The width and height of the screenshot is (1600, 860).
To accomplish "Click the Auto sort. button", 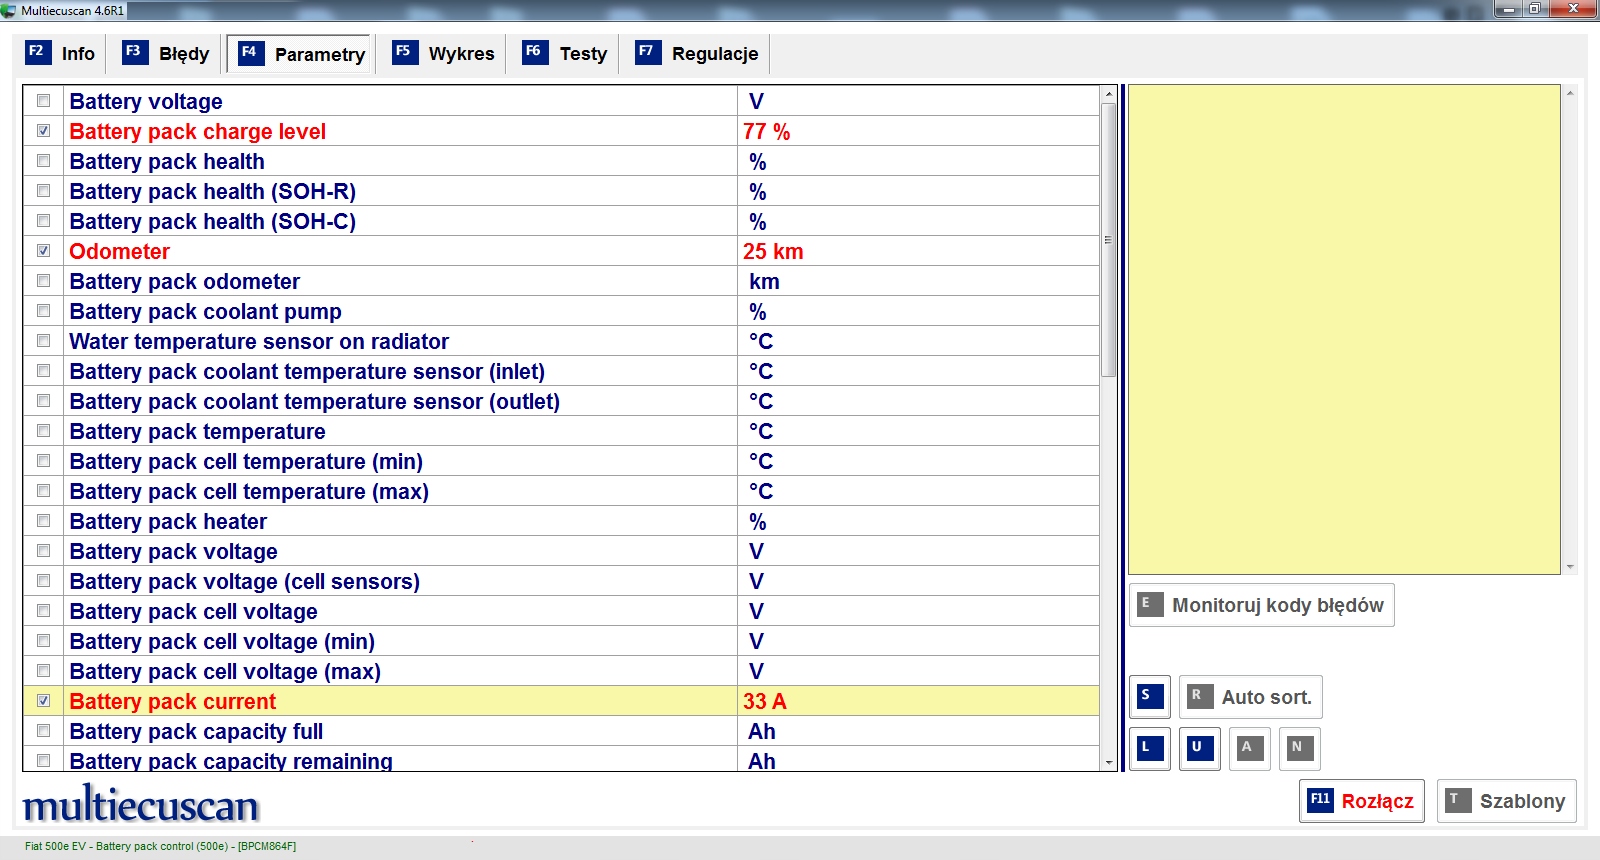I will 1250,697.
